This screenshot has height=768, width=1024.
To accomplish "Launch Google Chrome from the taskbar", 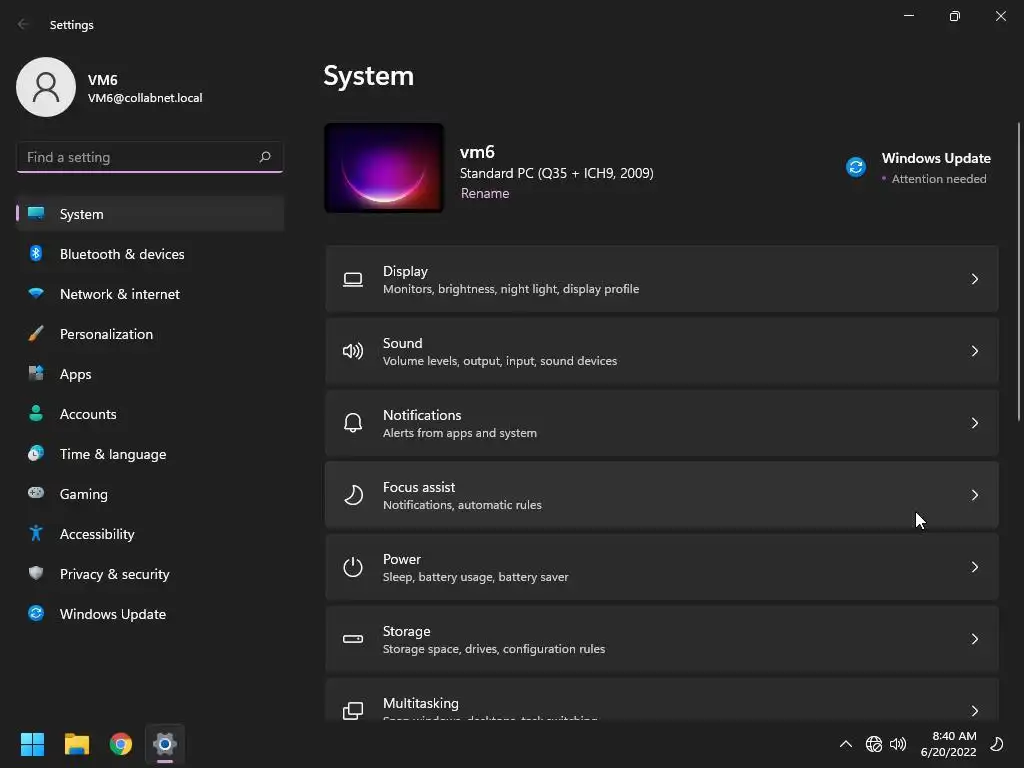I will (121, 744).
